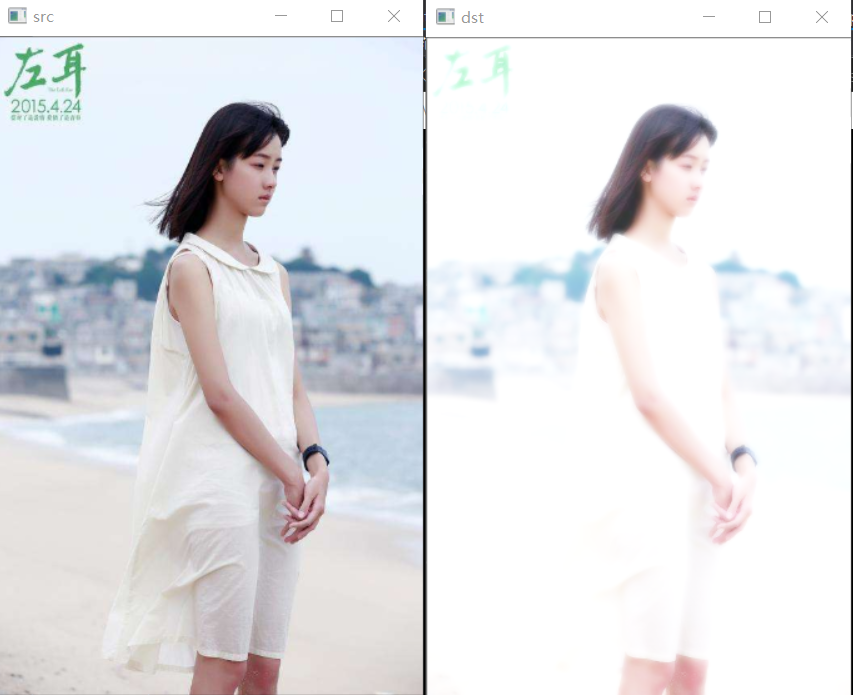Click the dst window title text

pyautogui.click(x=472, y=18)
